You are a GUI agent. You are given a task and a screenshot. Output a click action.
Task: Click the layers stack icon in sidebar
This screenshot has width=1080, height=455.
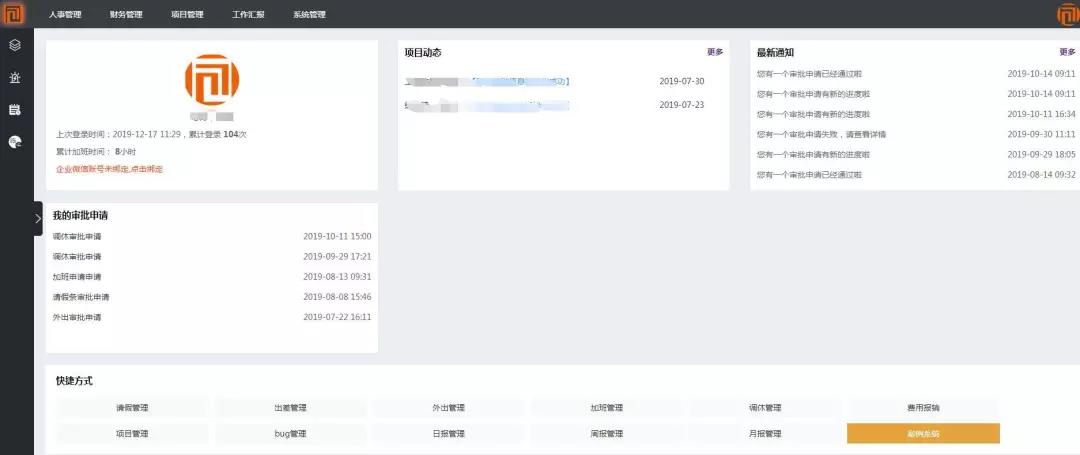(15, 45)
